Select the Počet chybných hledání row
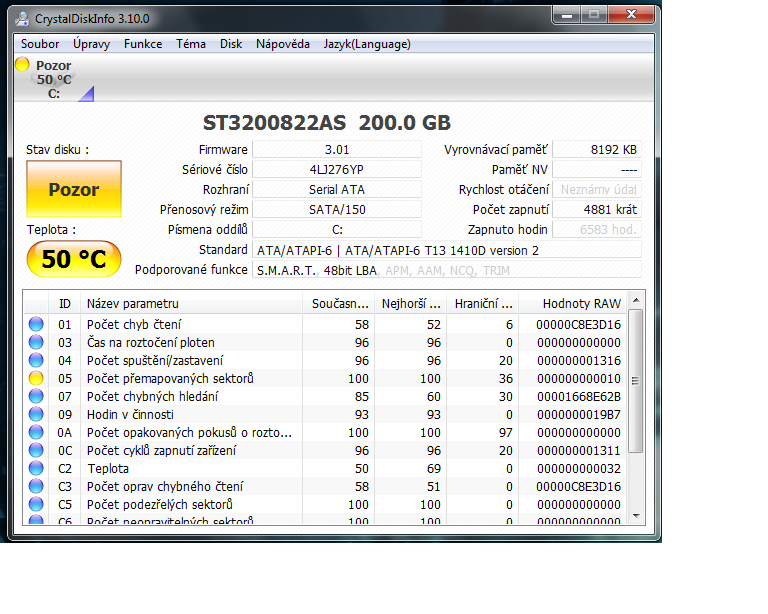 [325, 396]
